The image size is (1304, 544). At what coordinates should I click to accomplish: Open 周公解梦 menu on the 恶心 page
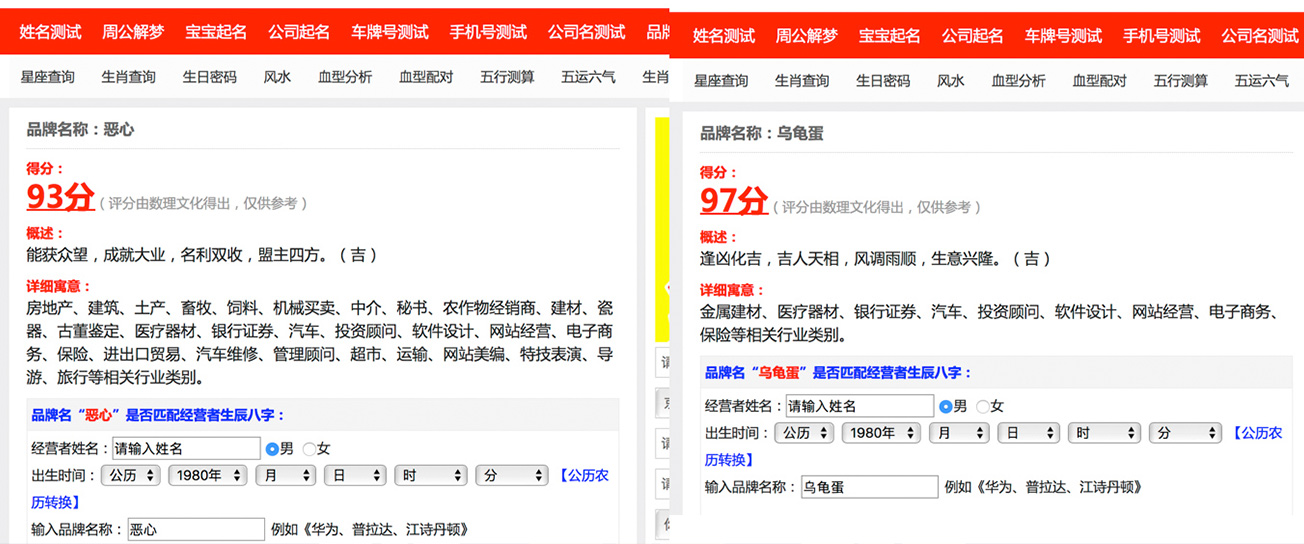coord(132,32)
